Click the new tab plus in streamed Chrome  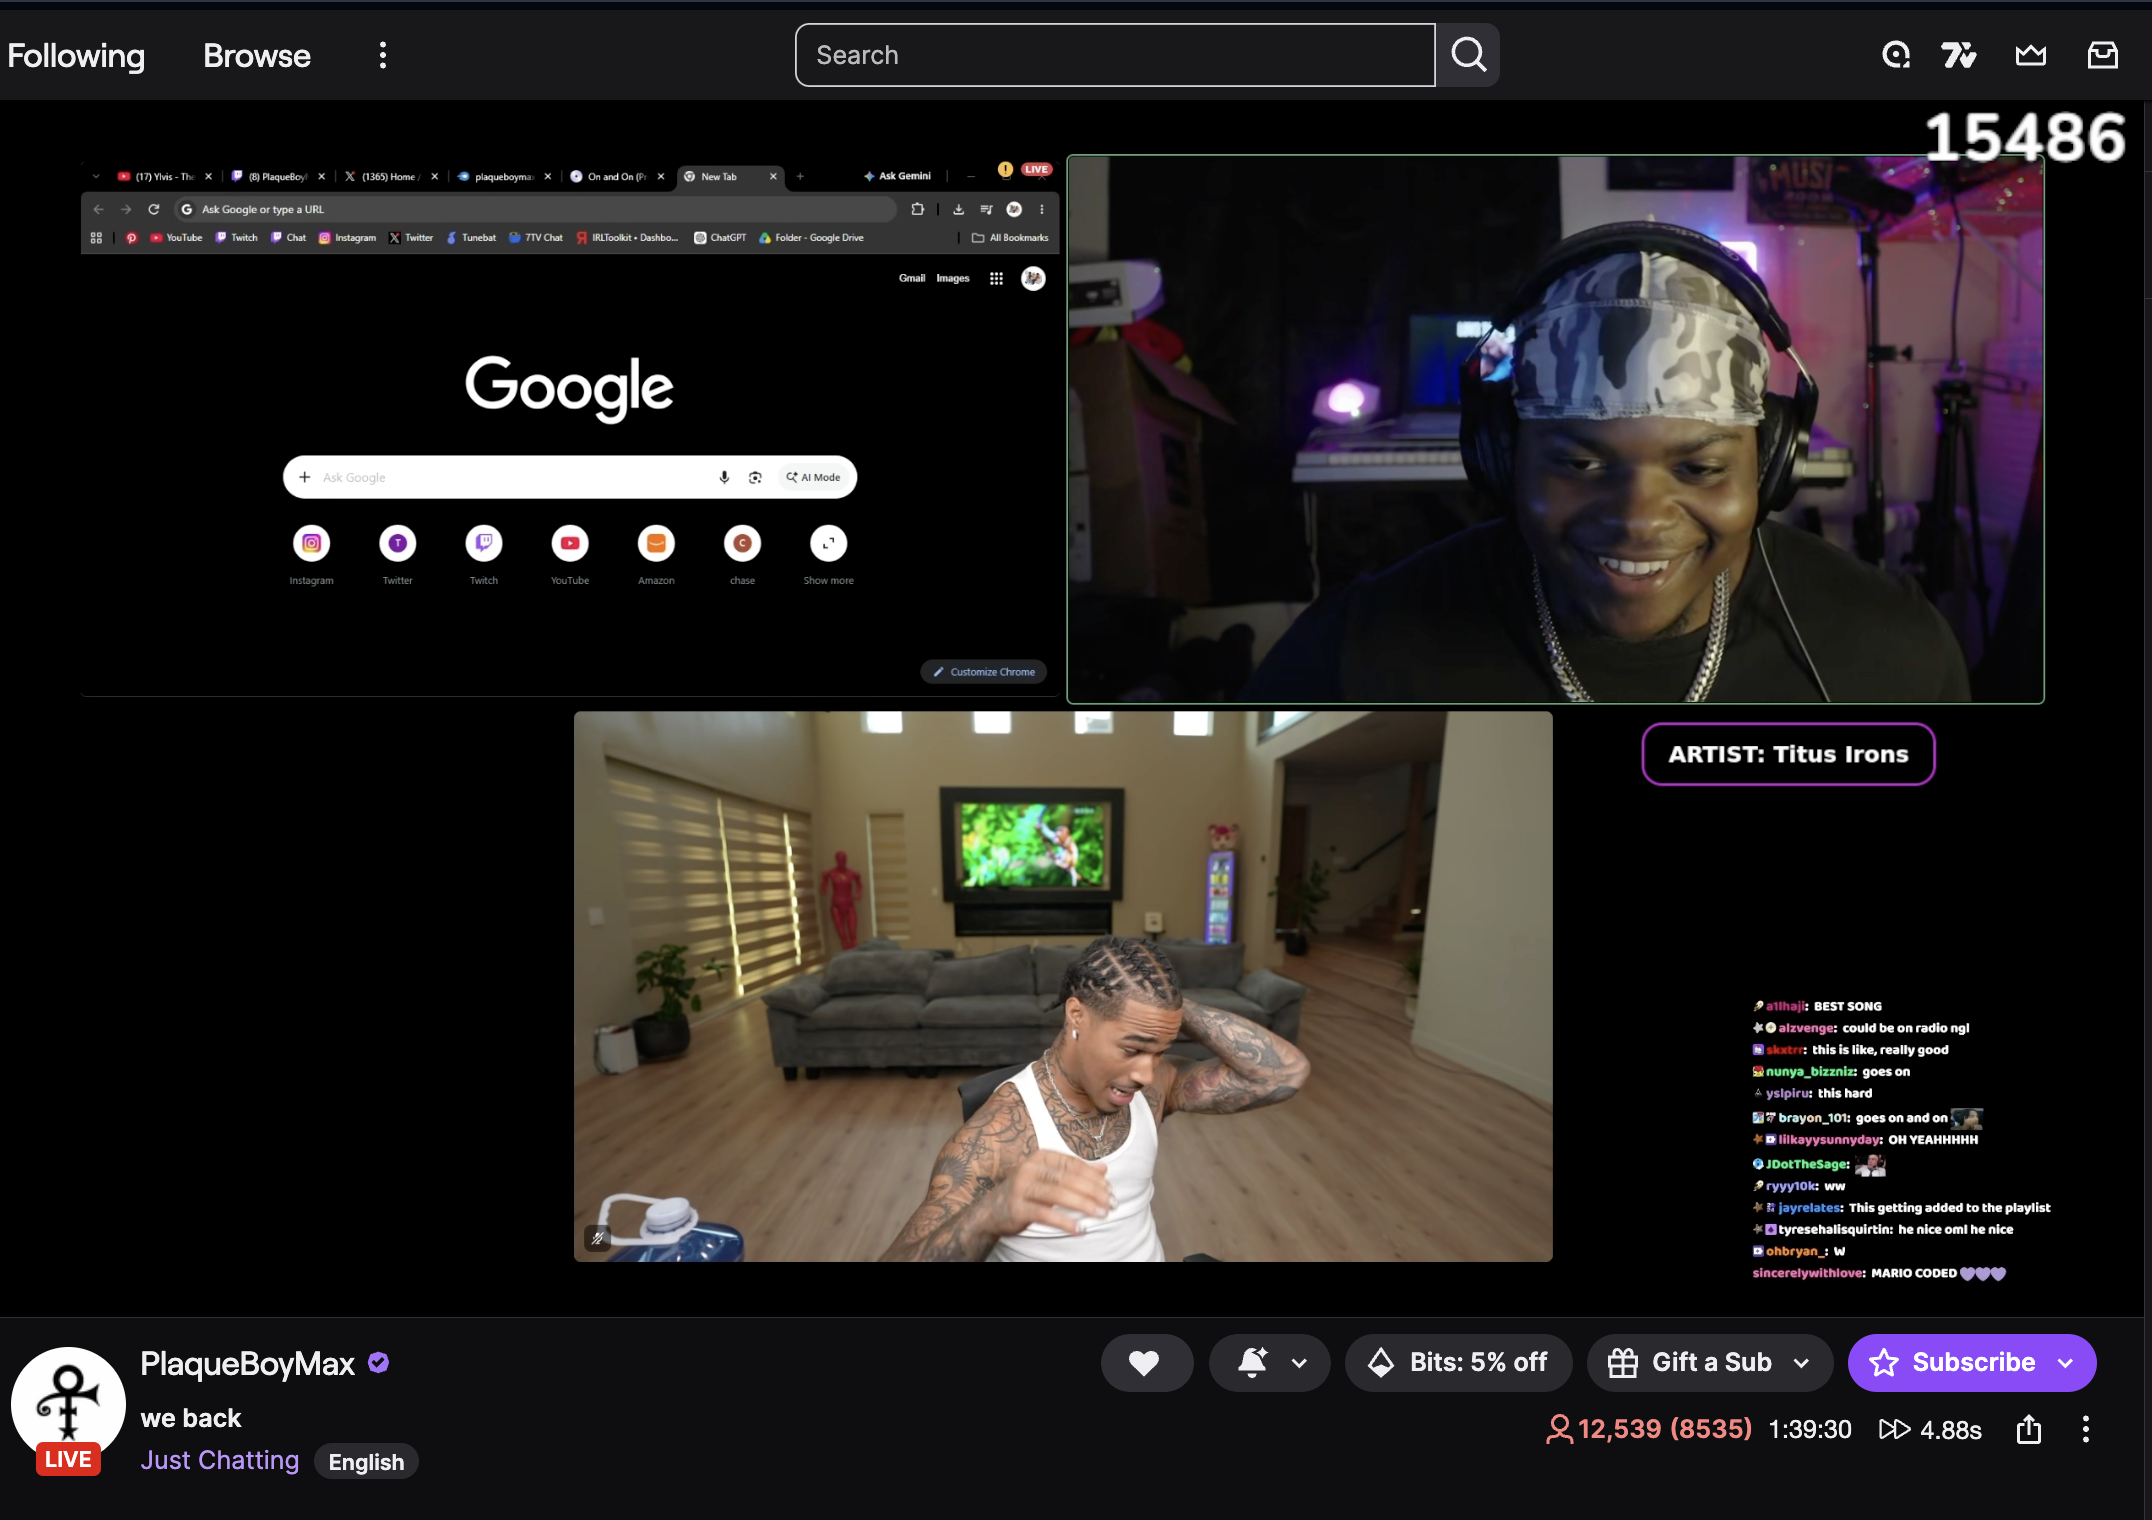point(800,177)
